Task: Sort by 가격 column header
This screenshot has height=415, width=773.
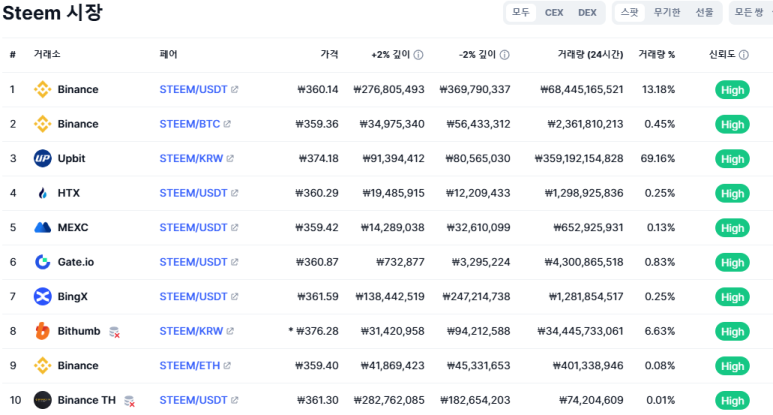Action: click(329, 54)
